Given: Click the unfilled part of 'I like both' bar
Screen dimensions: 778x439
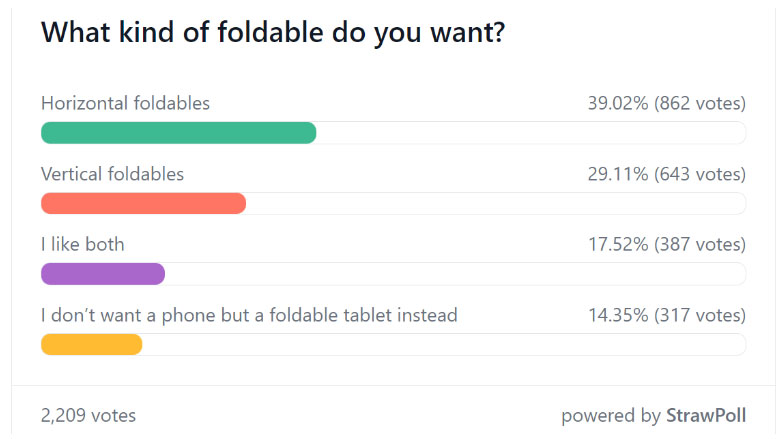Looking at the screenshot, I should [455, 274].
